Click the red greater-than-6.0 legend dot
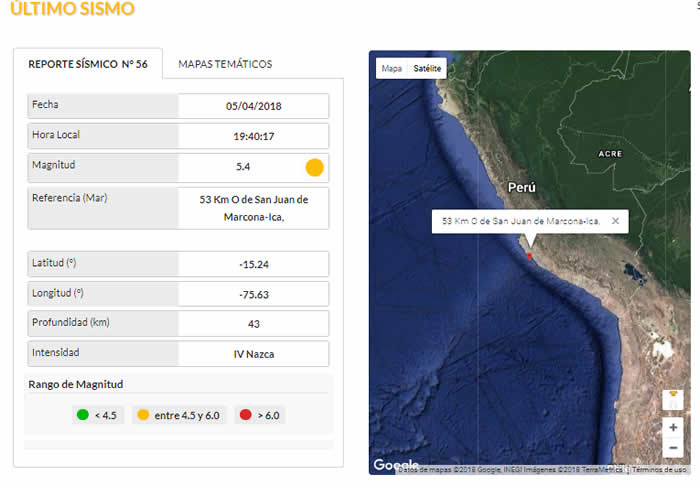 (x=245, y=415)
